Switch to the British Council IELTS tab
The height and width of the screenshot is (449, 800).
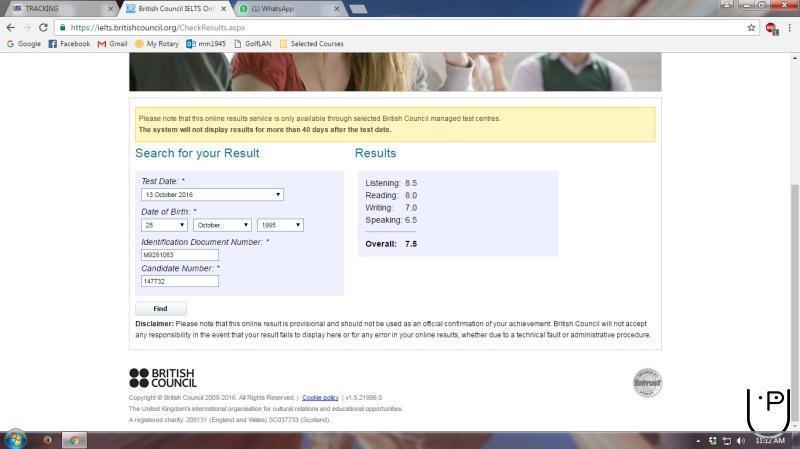coord(173,9)
